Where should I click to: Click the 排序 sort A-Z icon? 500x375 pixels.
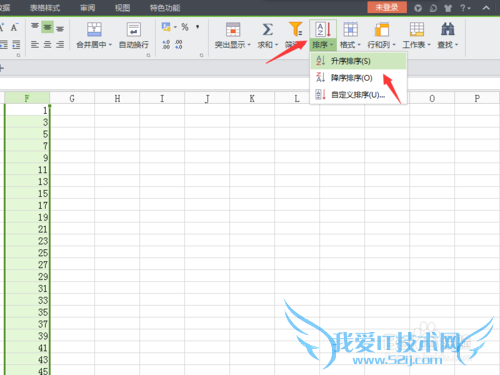323,29
